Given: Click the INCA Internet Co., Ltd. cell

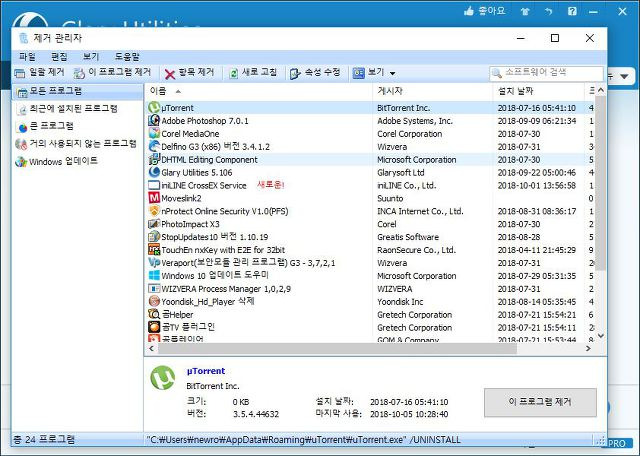Looking at the screenshot, I should [420, 211].
